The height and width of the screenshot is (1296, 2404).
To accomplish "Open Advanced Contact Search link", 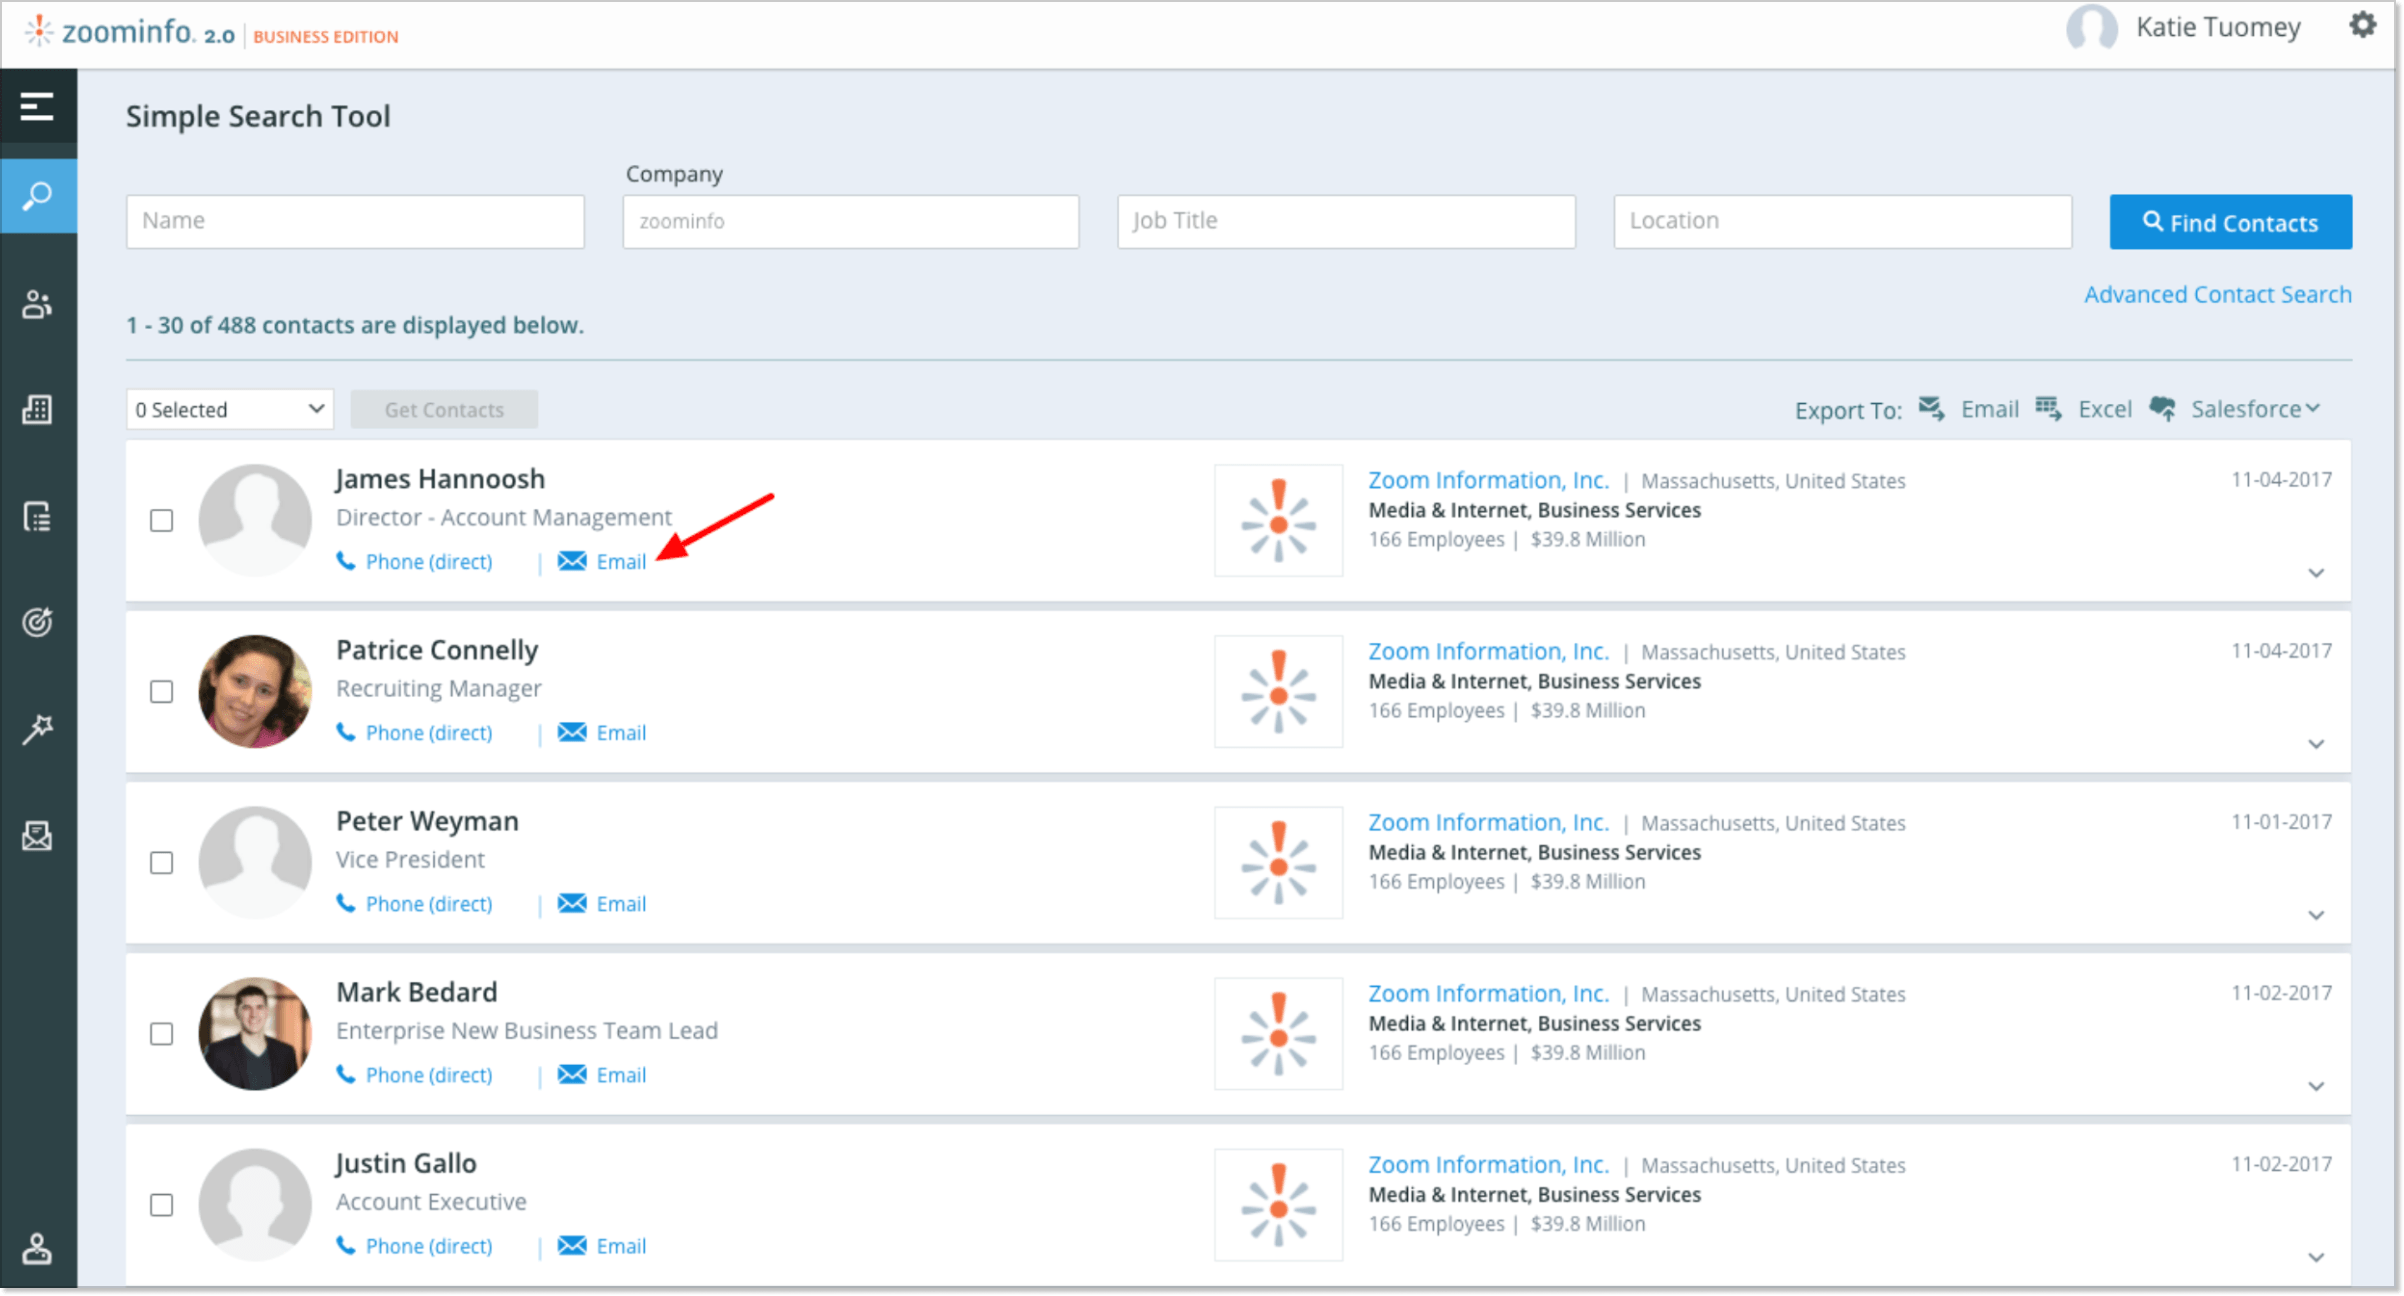I will coord(2217,294).
